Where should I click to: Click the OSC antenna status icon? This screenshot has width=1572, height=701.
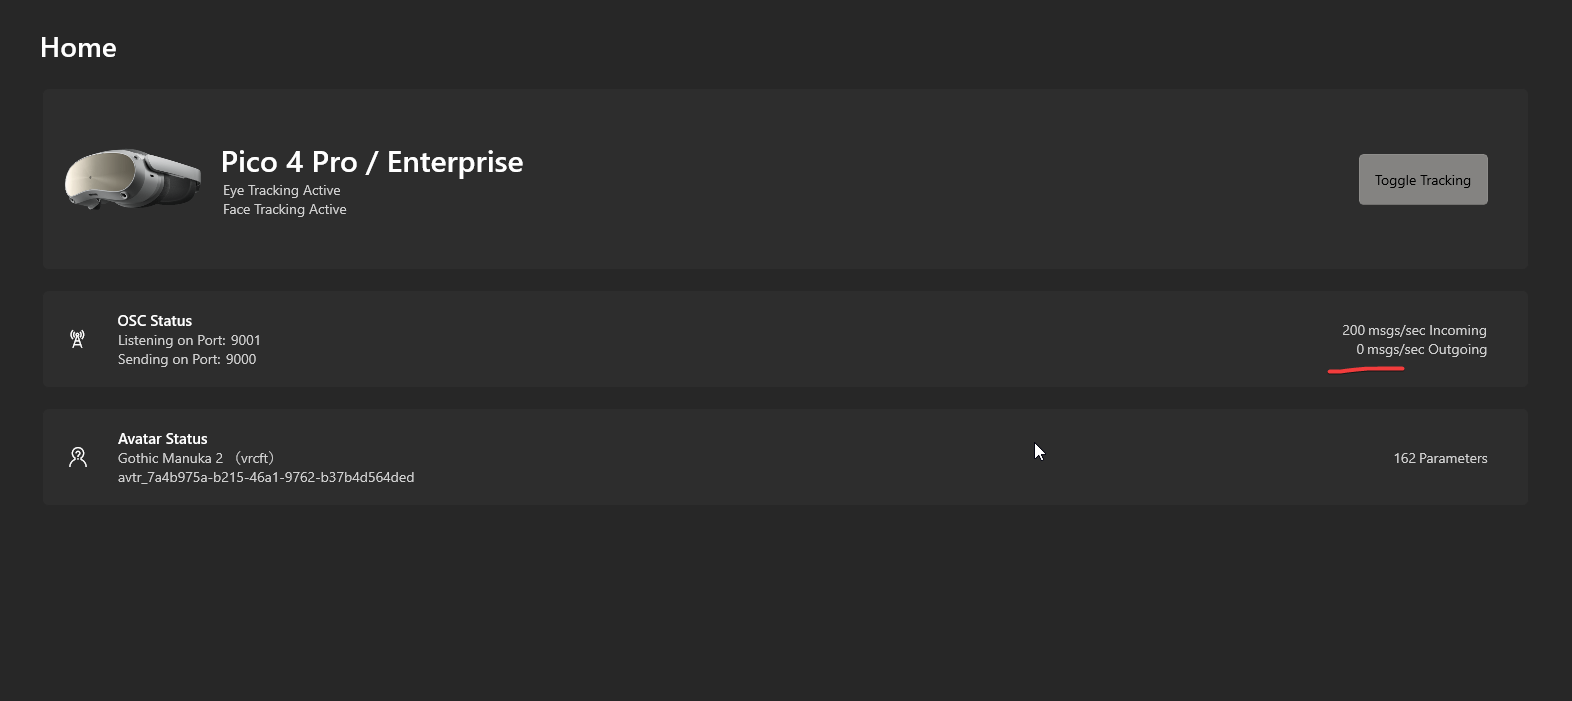[77, 339]
